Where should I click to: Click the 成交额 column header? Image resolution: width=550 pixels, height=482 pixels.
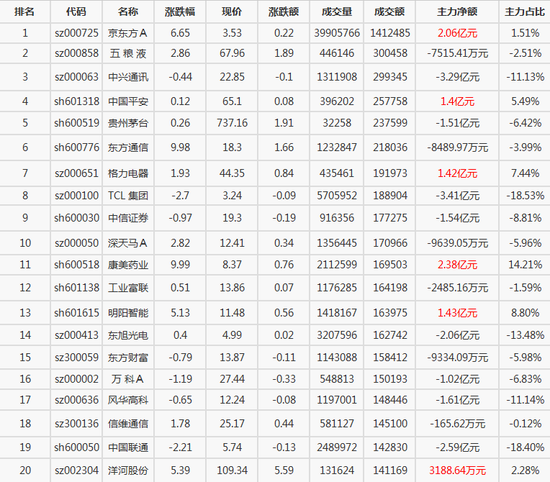click(390, 12)
